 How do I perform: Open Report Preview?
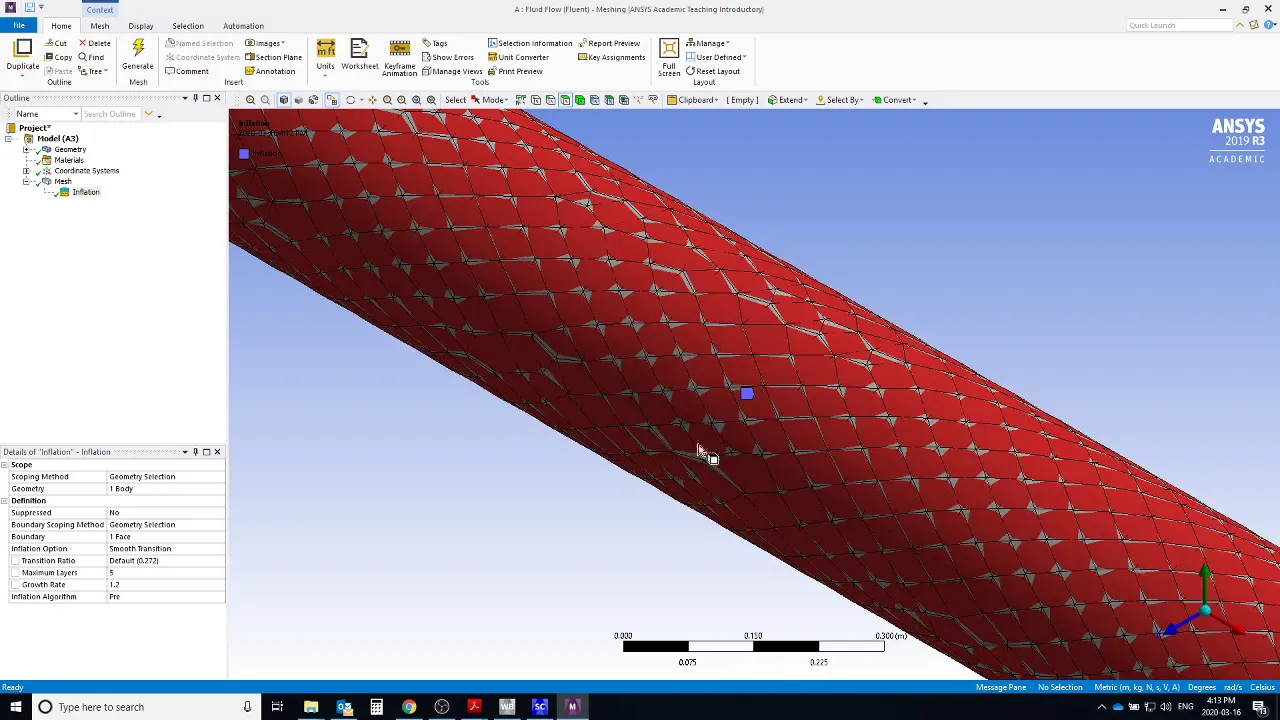[609, 43]
